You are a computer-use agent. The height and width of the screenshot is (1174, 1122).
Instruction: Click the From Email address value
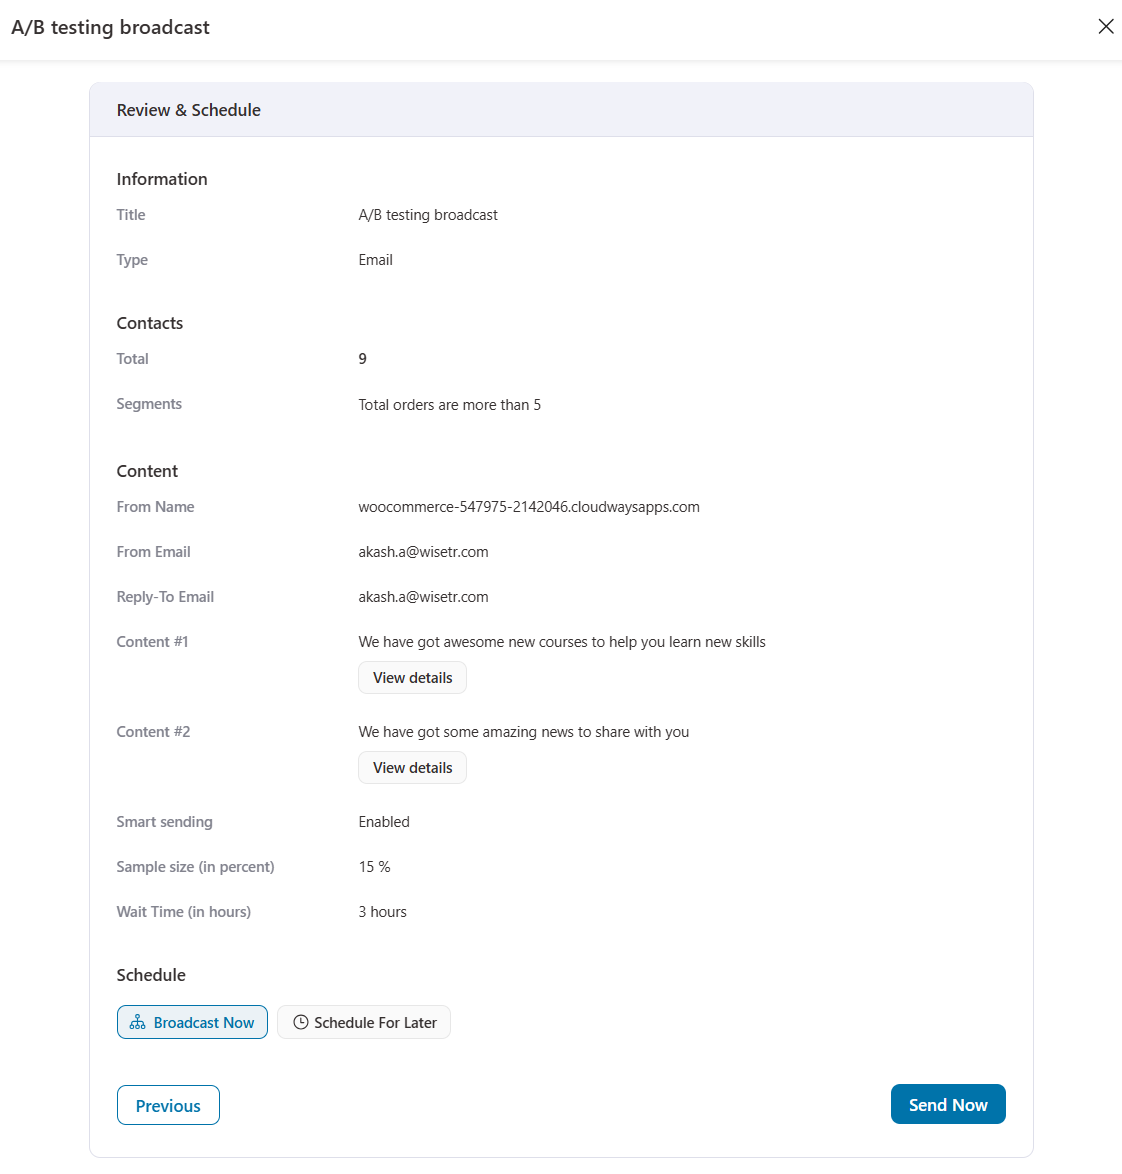click(x=423, y=552)
